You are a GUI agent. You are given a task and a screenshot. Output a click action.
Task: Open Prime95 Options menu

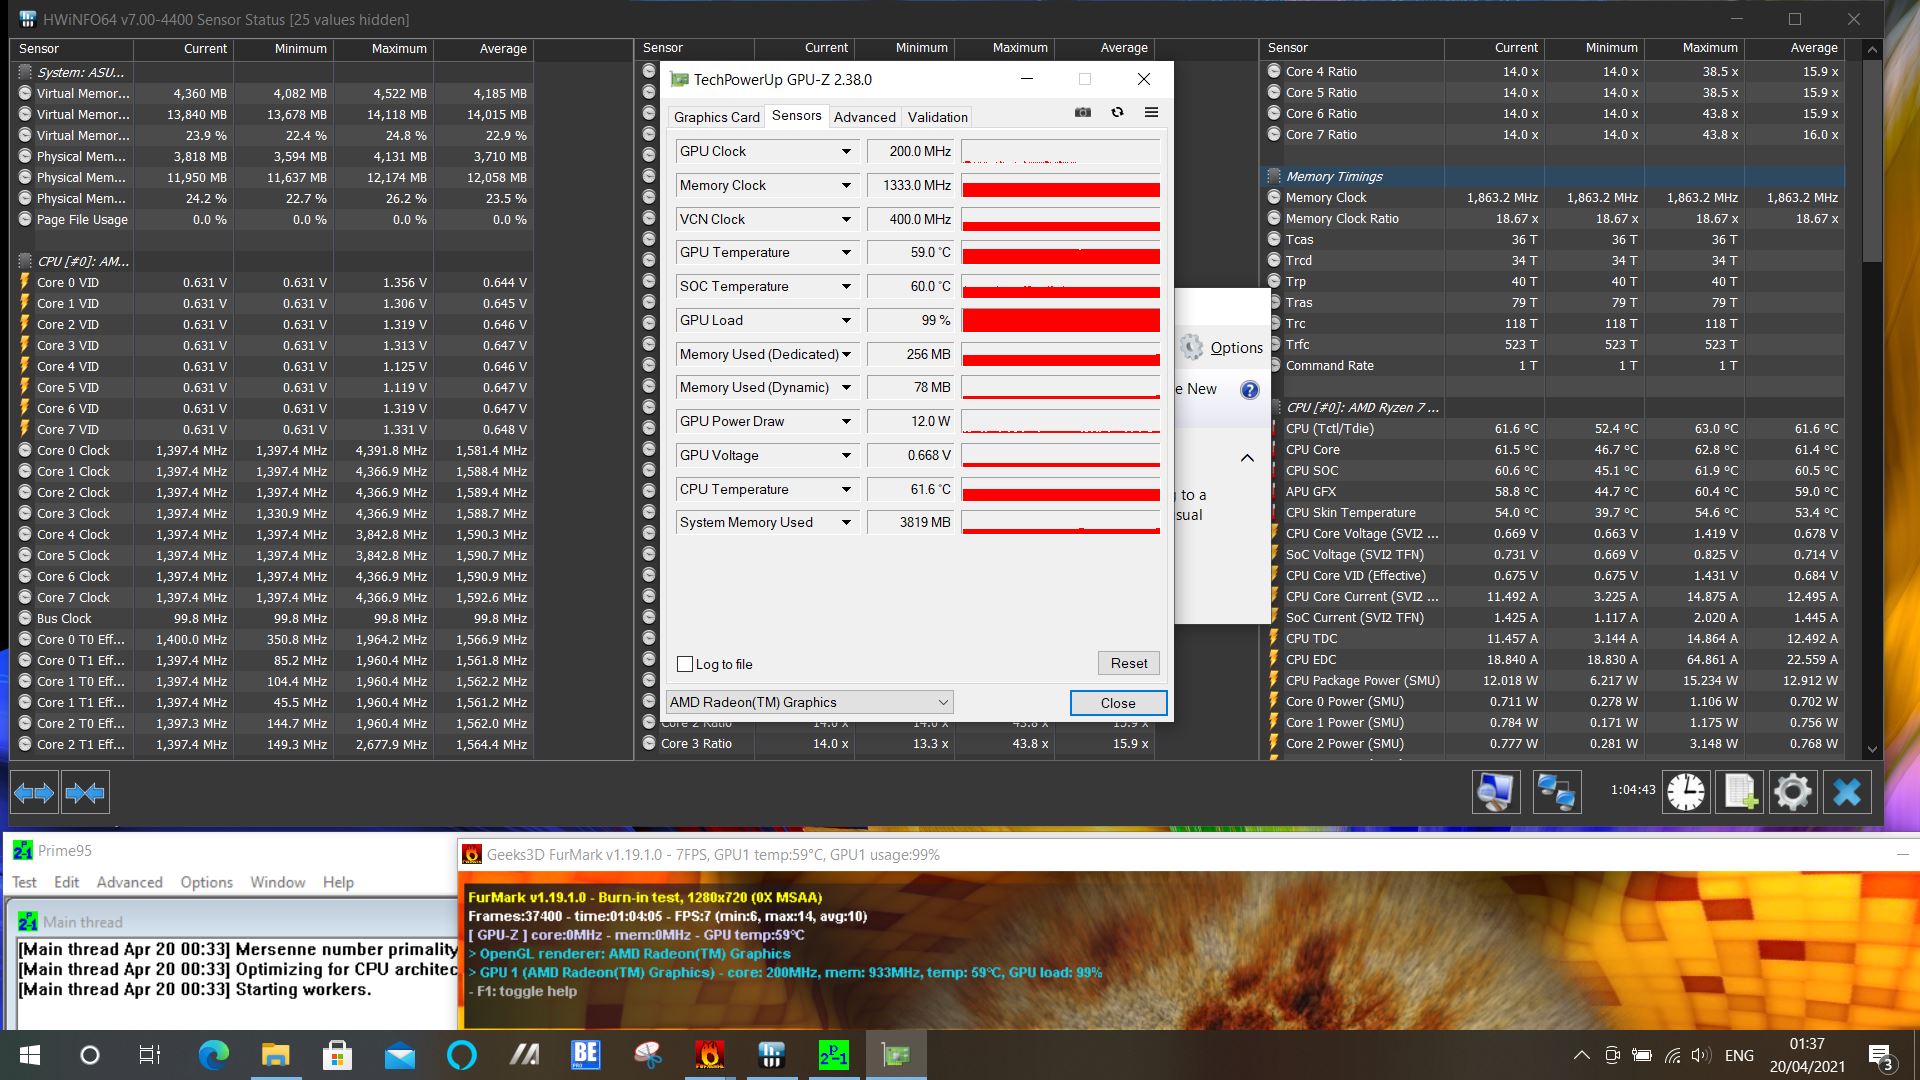206,882
